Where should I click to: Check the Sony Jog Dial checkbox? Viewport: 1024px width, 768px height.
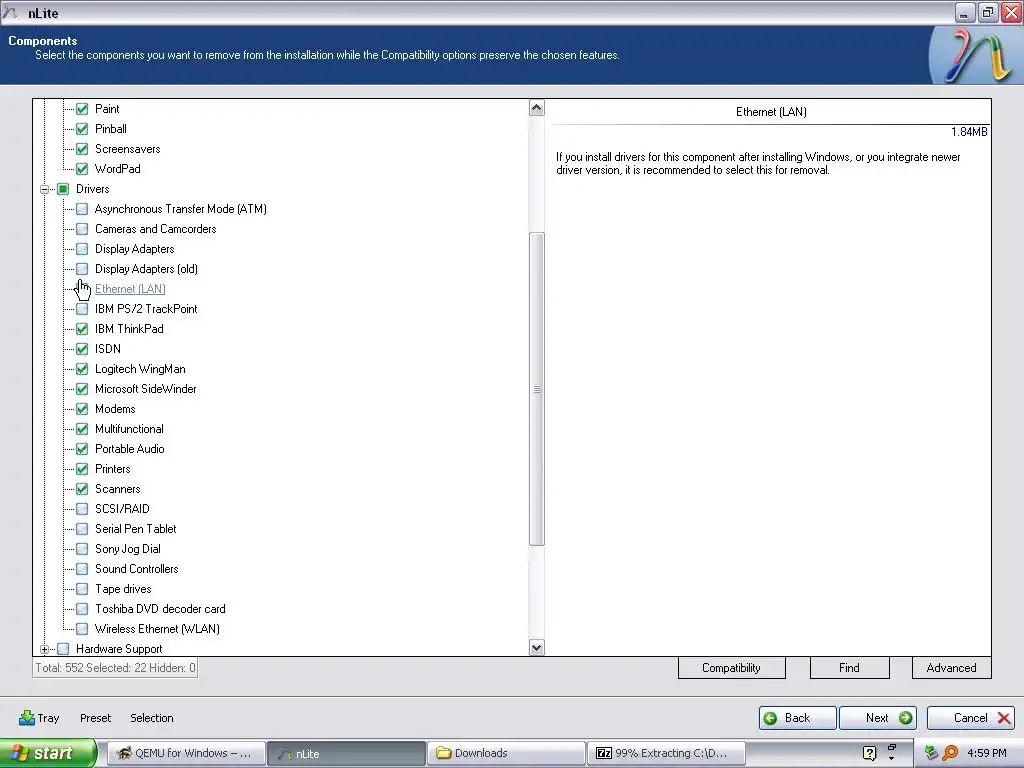(82, 549)
